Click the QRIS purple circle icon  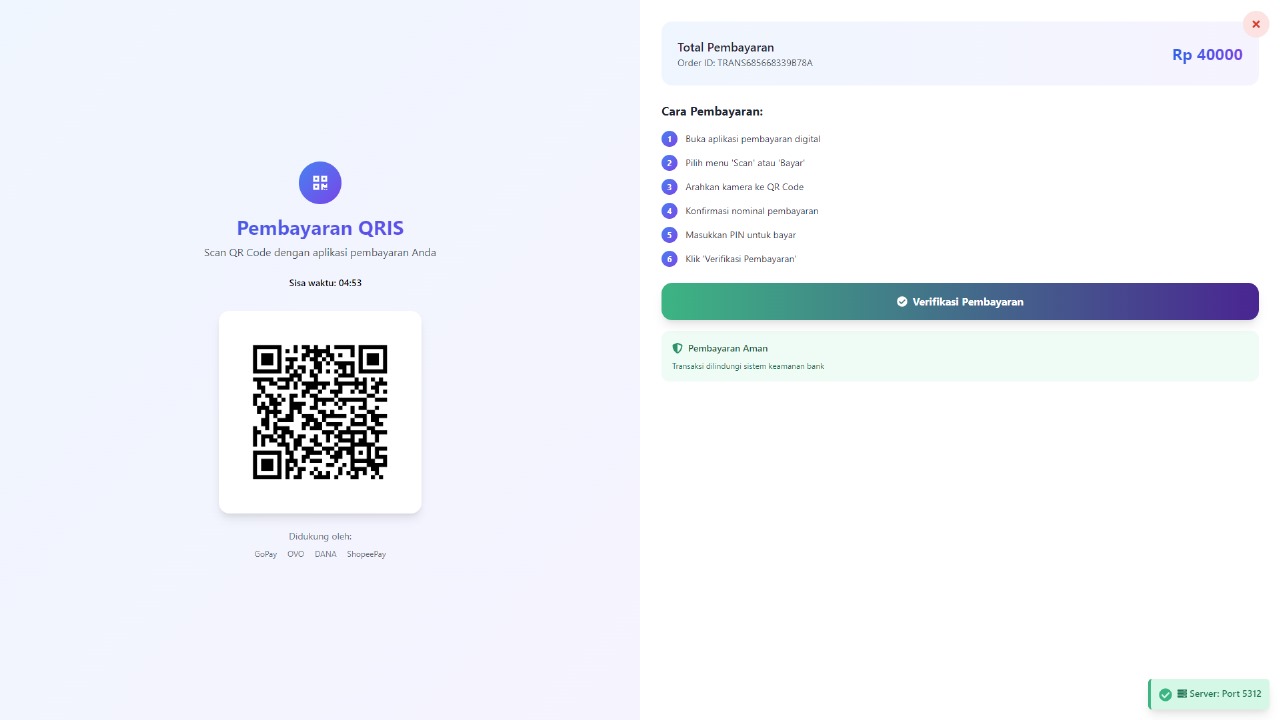pos(320,183)
